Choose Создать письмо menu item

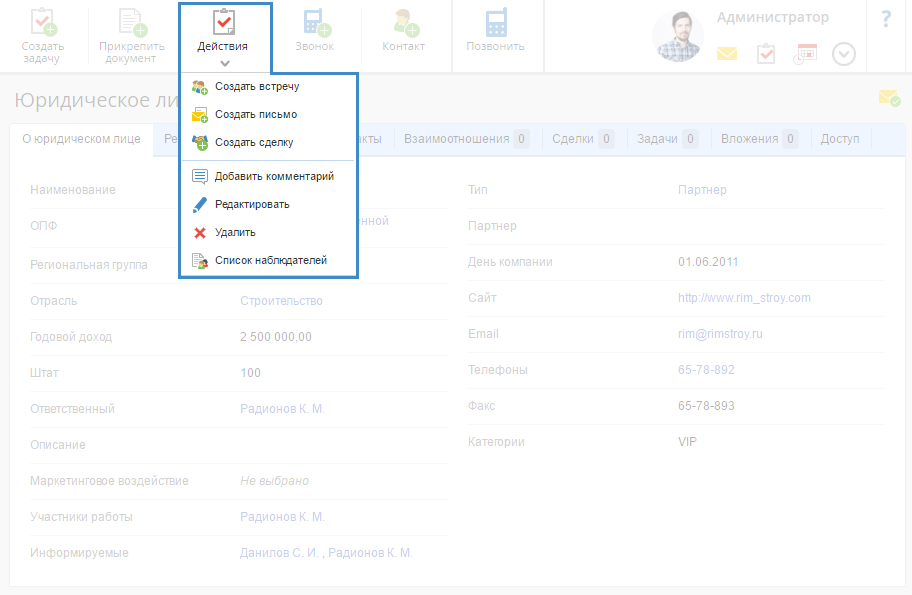[255, 114]
